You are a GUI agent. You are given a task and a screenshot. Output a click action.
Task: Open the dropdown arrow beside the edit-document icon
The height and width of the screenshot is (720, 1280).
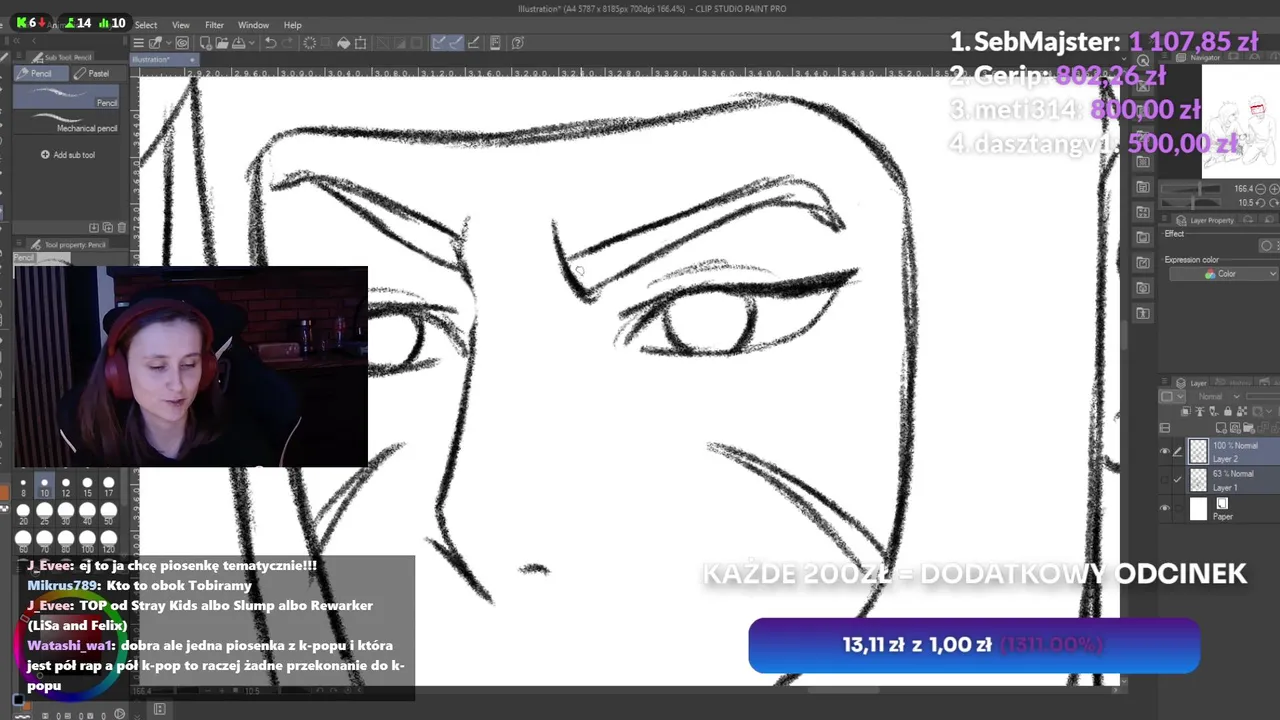coord(168,42)
